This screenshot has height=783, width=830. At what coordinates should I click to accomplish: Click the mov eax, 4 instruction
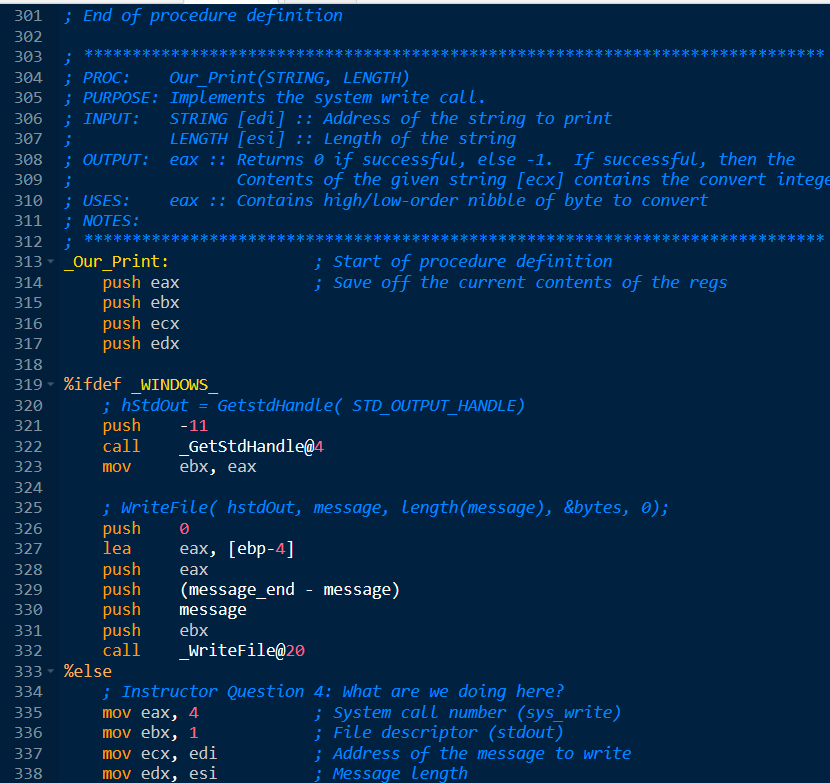tap(150, 712)
